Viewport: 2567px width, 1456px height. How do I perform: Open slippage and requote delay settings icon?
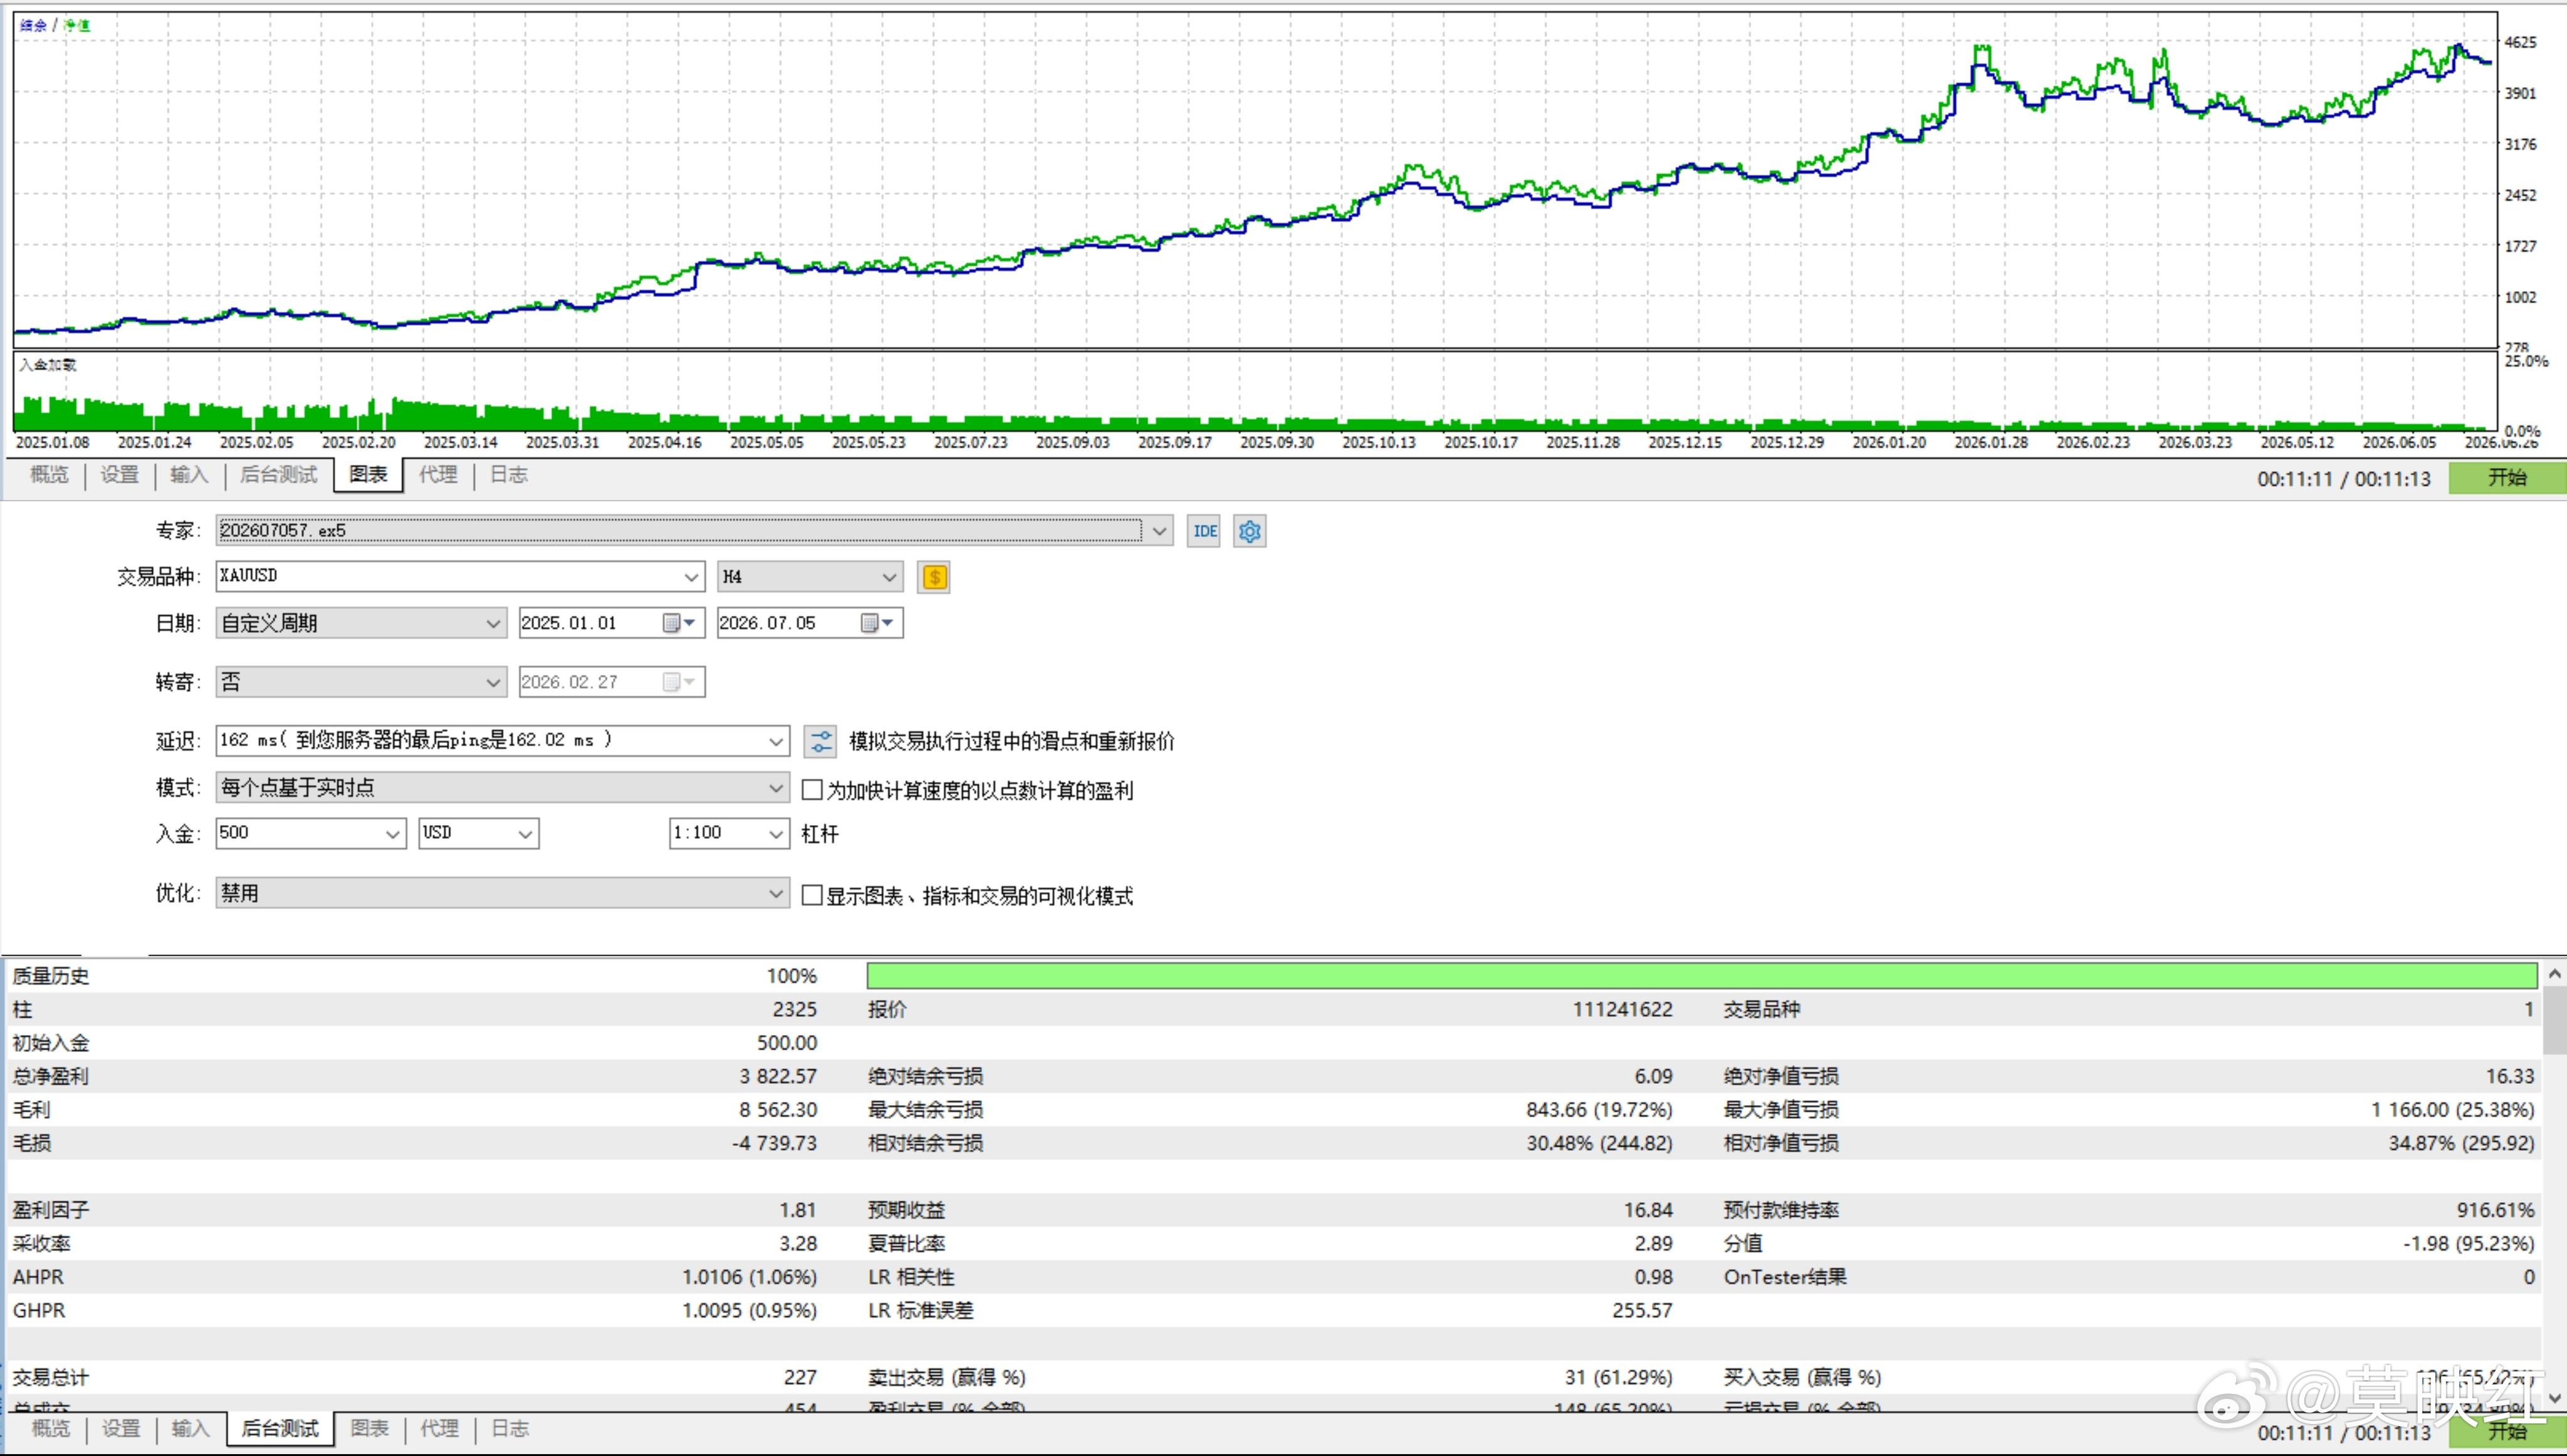[820, 741]
